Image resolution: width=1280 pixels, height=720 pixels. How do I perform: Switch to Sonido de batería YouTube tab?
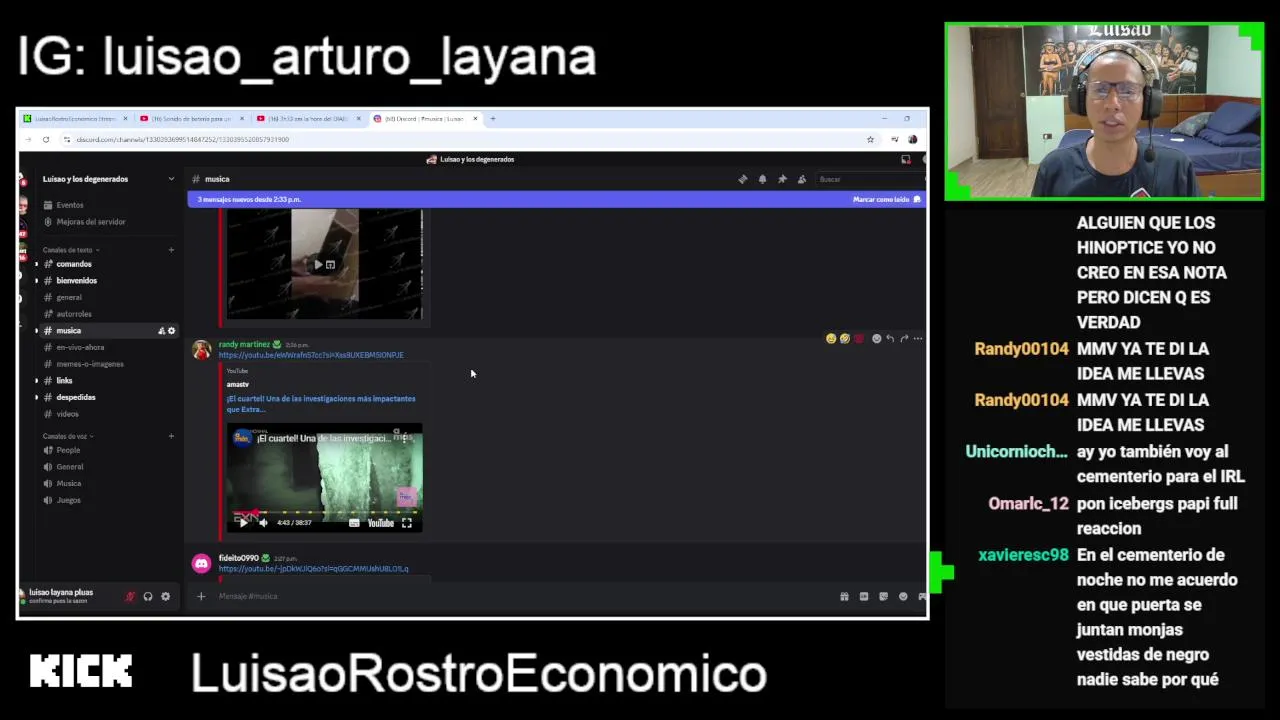coord(191,118)
